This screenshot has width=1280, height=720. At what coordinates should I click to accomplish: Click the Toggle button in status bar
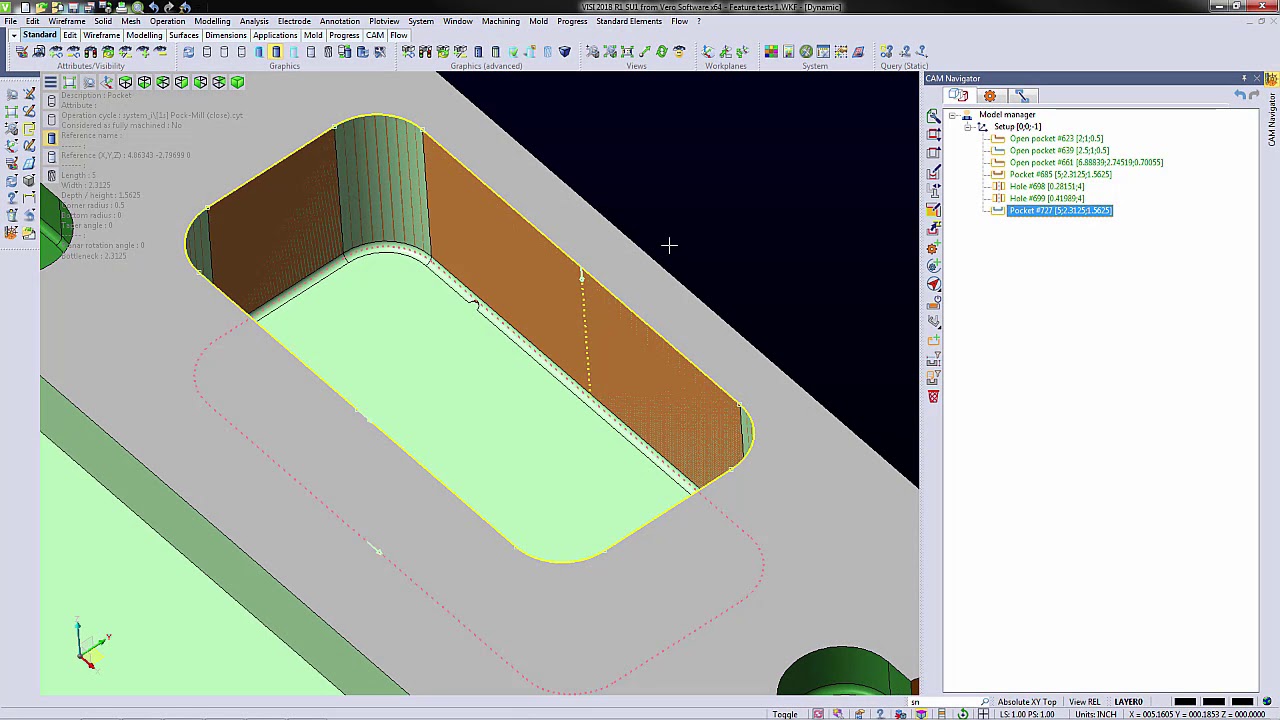point(785,714)
